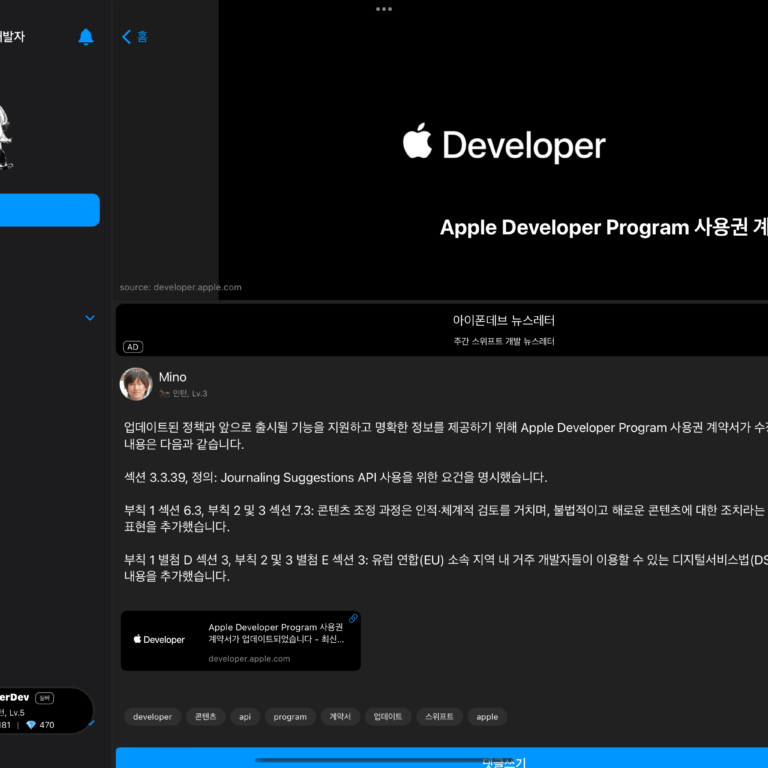768x768 pixels.
Task: Open the developer.apple.com link preview card
Action: coord(240,640)
